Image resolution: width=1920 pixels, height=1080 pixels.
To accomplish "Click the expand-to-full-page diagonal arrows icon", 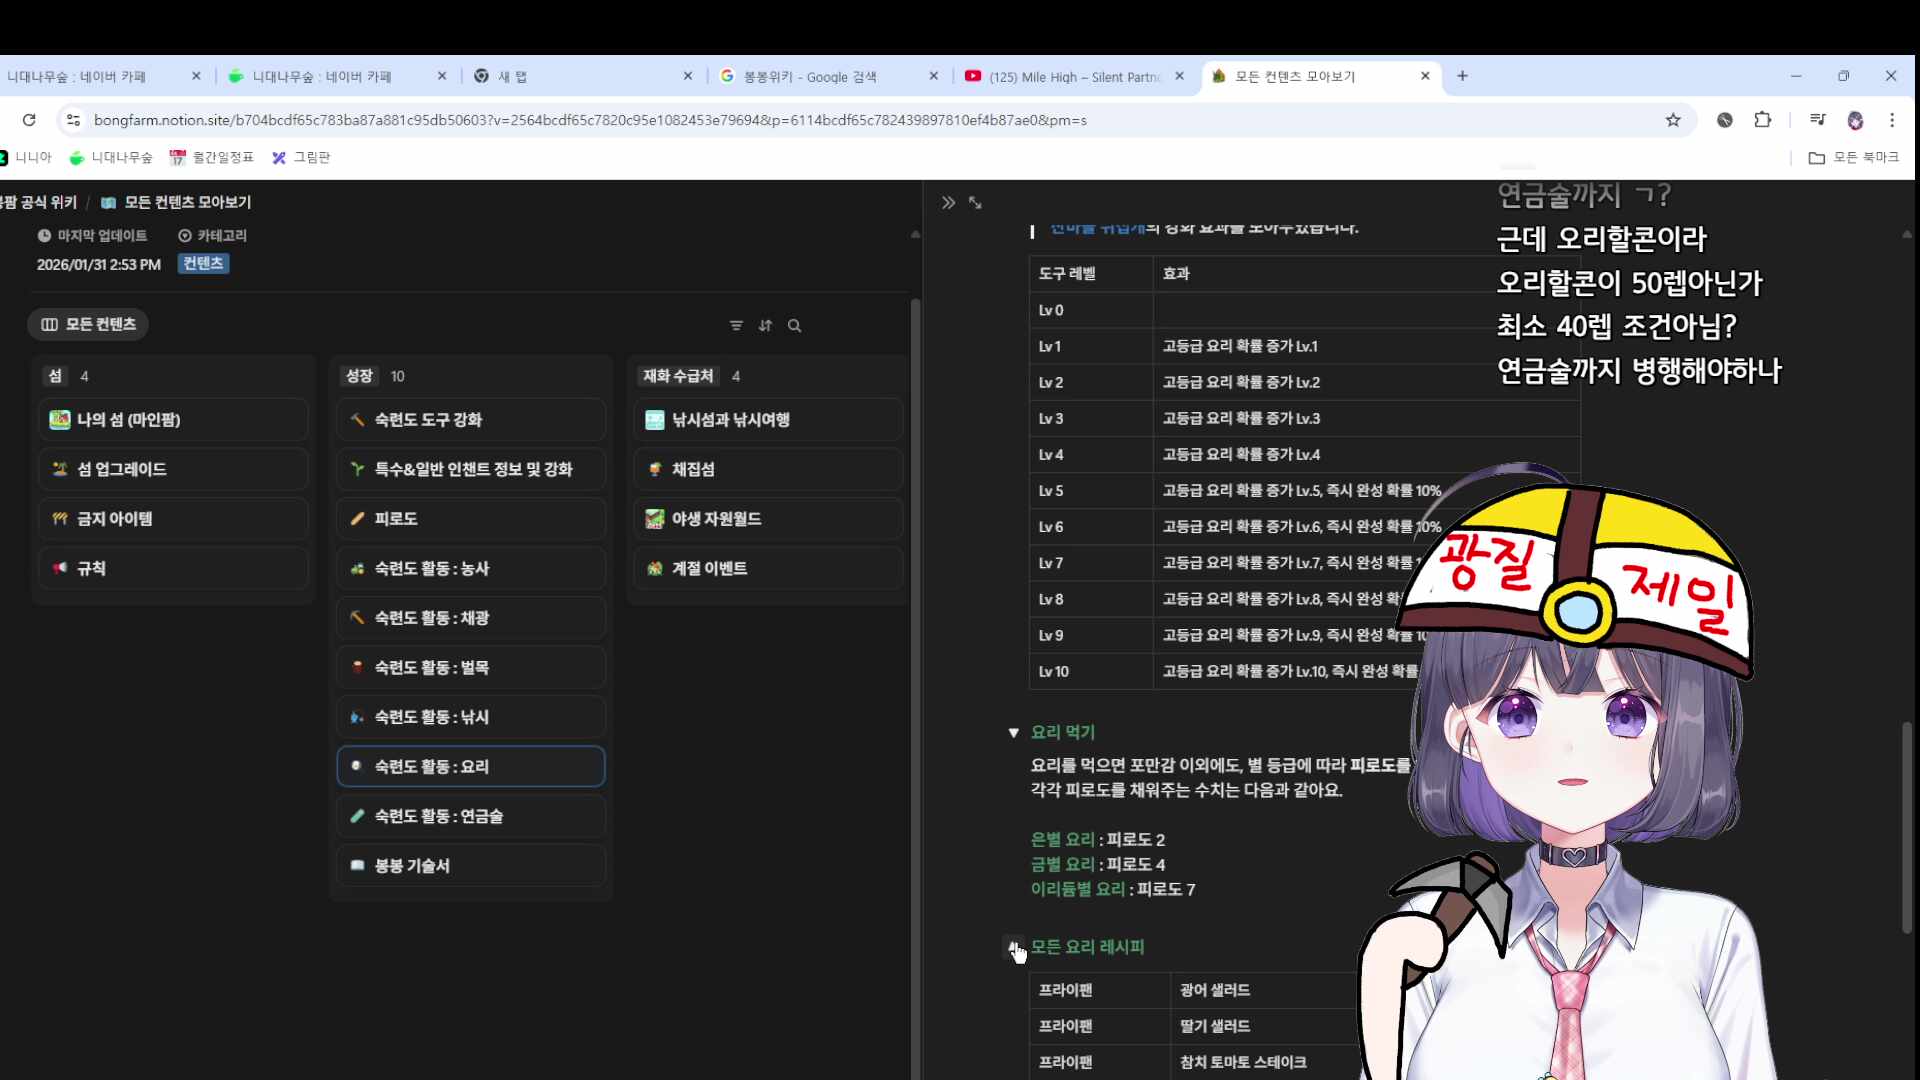I will click(x=976, y=202).
